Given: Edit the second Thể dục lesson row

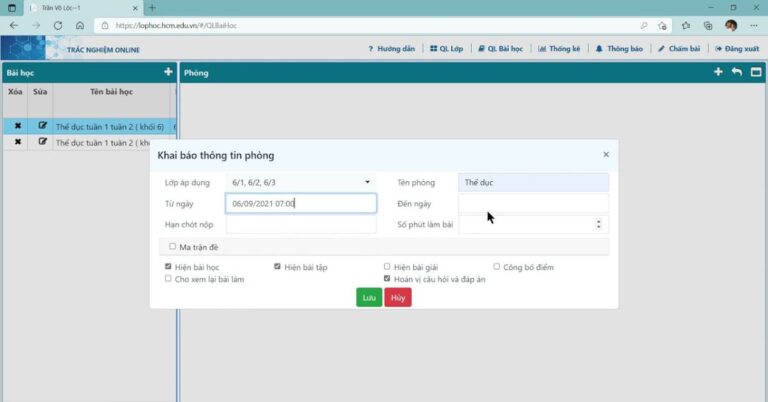Looking at the screenshot, I should (x=43, y=142).
